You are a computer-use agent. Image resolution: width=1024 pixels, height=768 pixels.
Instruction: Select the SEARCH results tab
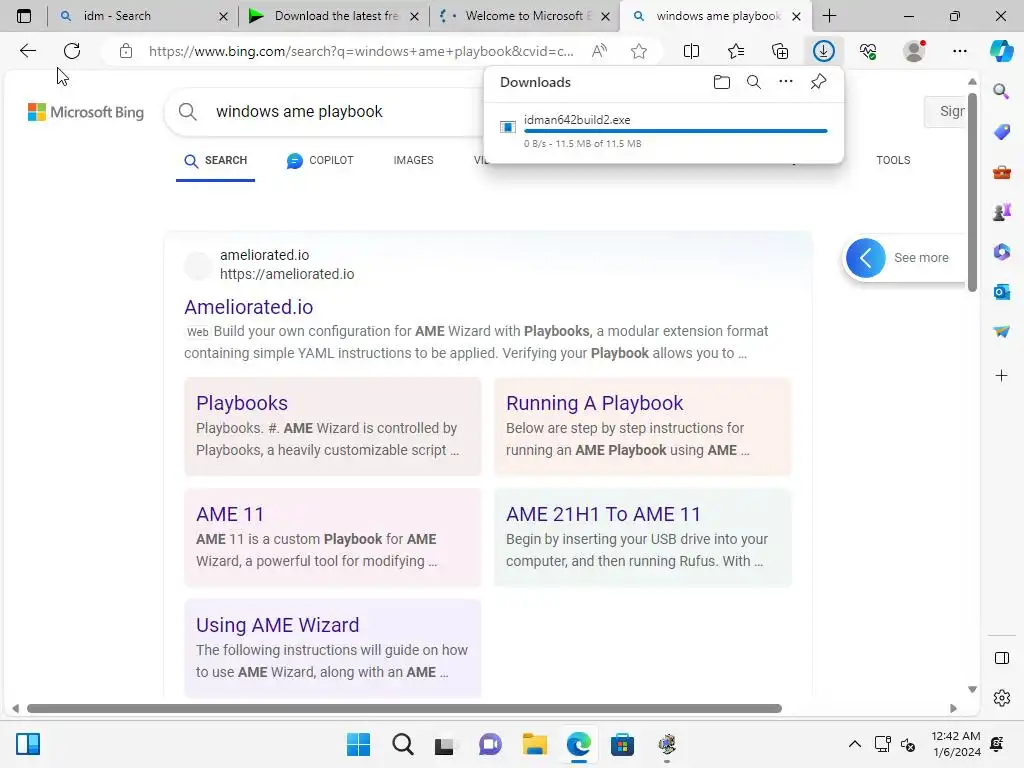[216, 161]
